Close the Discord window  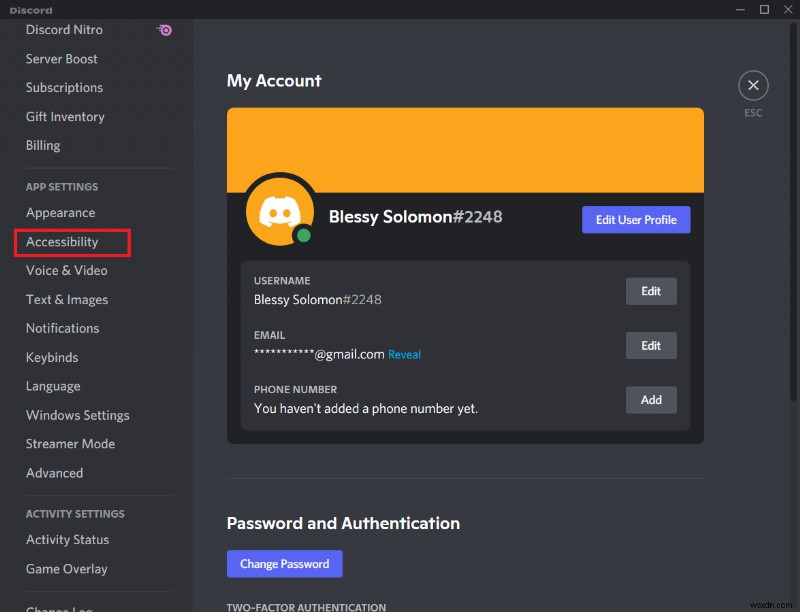[788, 9]
